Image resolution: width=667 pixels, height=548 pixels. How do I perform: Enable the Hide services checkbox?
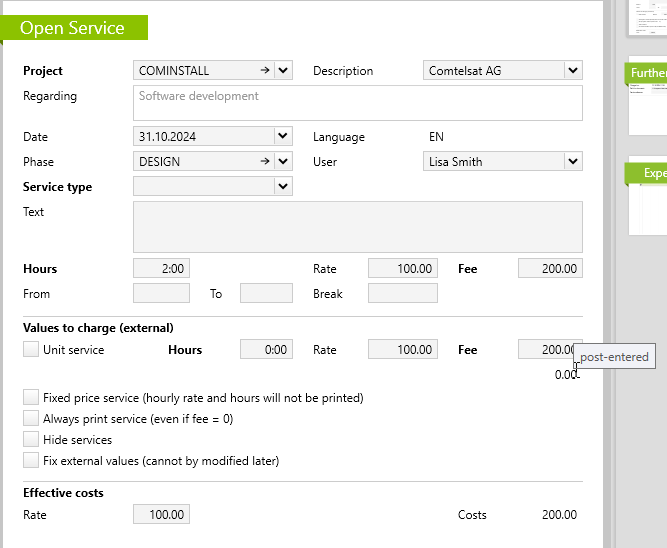tap(31, 439)
